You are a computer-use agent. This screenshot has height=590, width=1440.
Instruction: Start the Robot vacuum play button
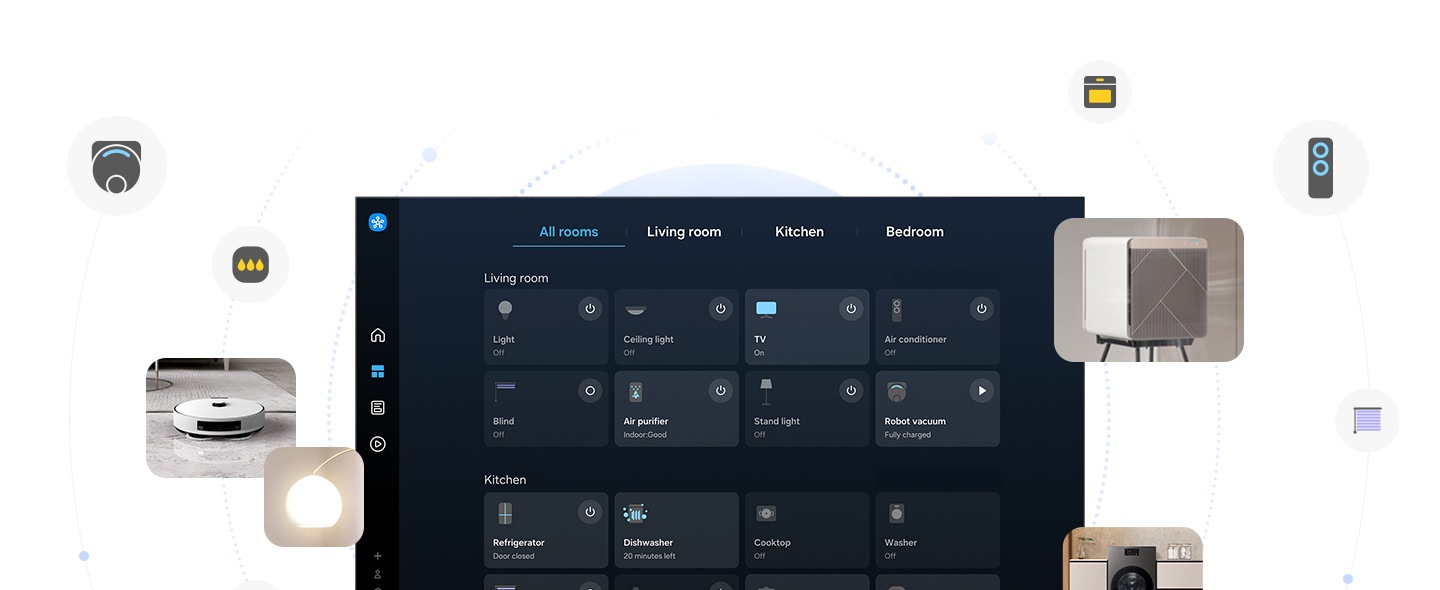coord(982,391)
